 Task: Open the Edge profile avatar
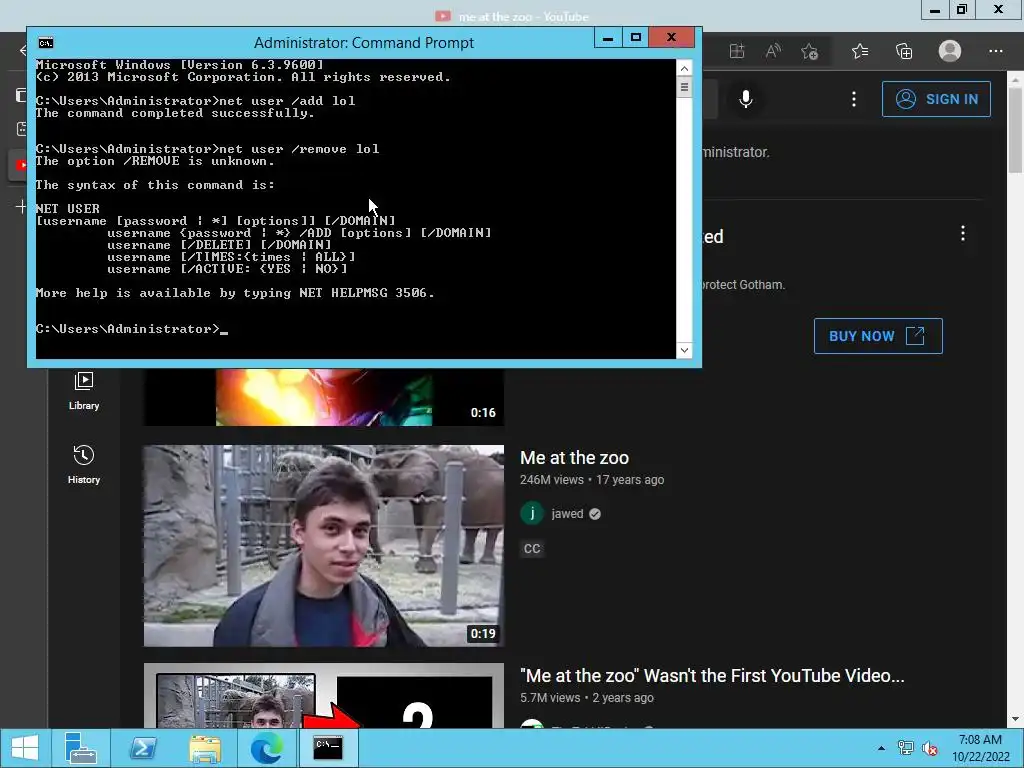pos(950,50)
